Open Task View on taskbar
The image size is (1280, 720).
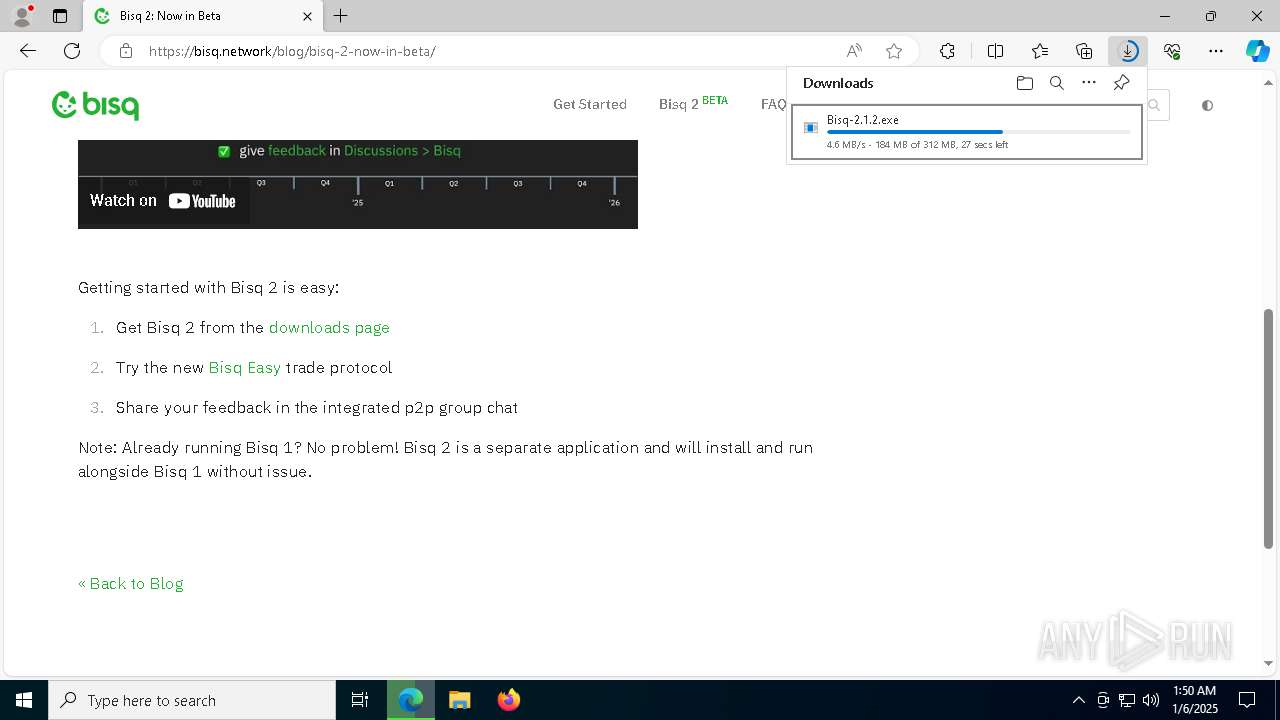(360, 700)
